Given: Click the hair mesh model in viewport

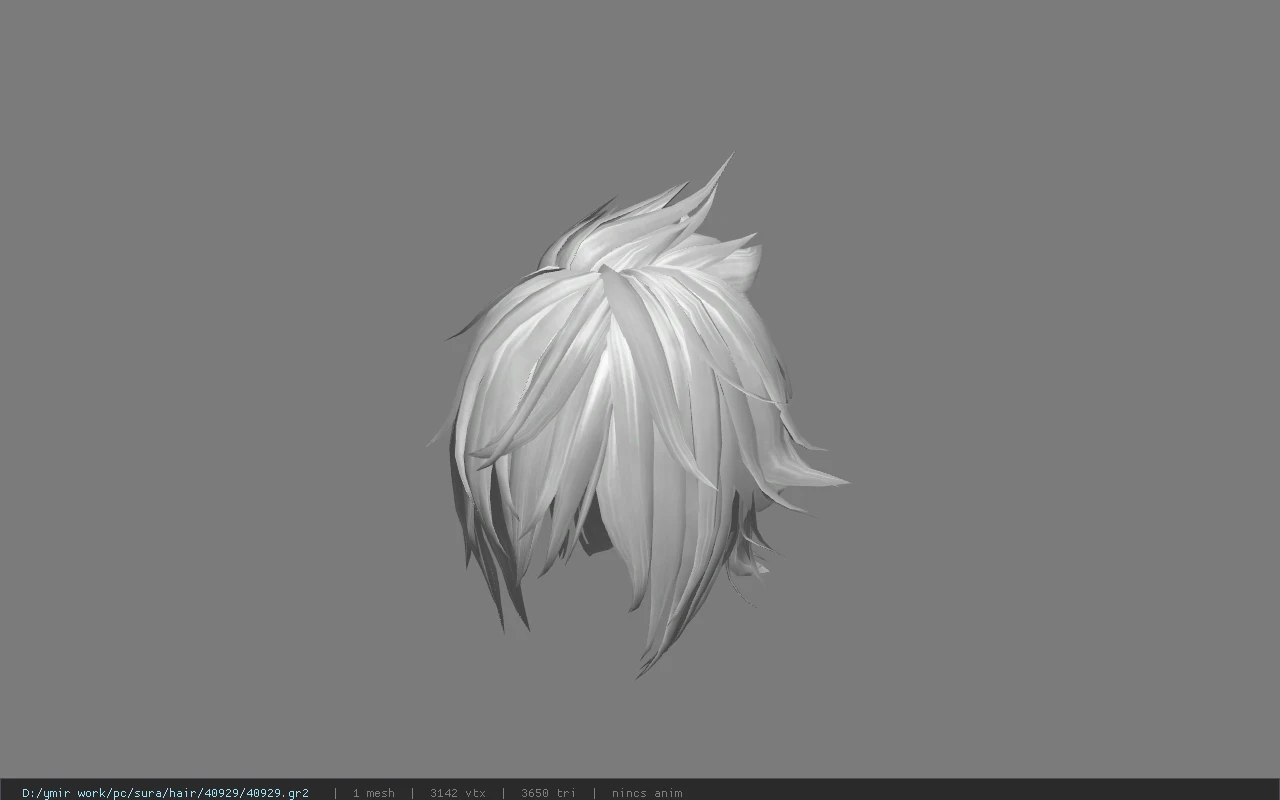Looking at the screenshot, I should coord(638,415).
